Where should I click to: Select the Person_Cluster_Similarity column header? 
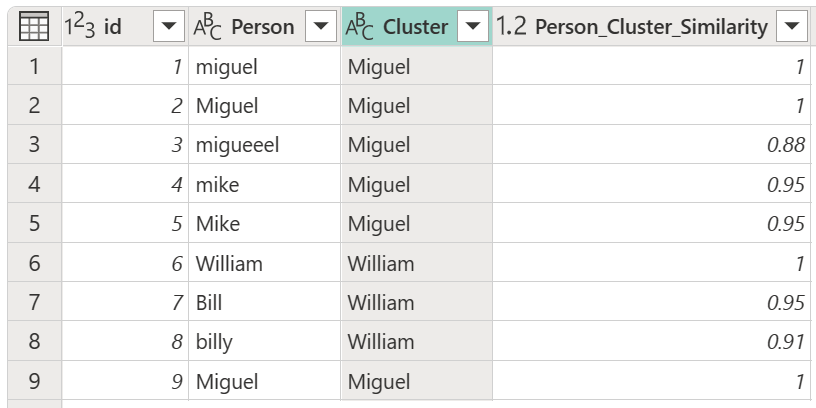tap(650, 28)
